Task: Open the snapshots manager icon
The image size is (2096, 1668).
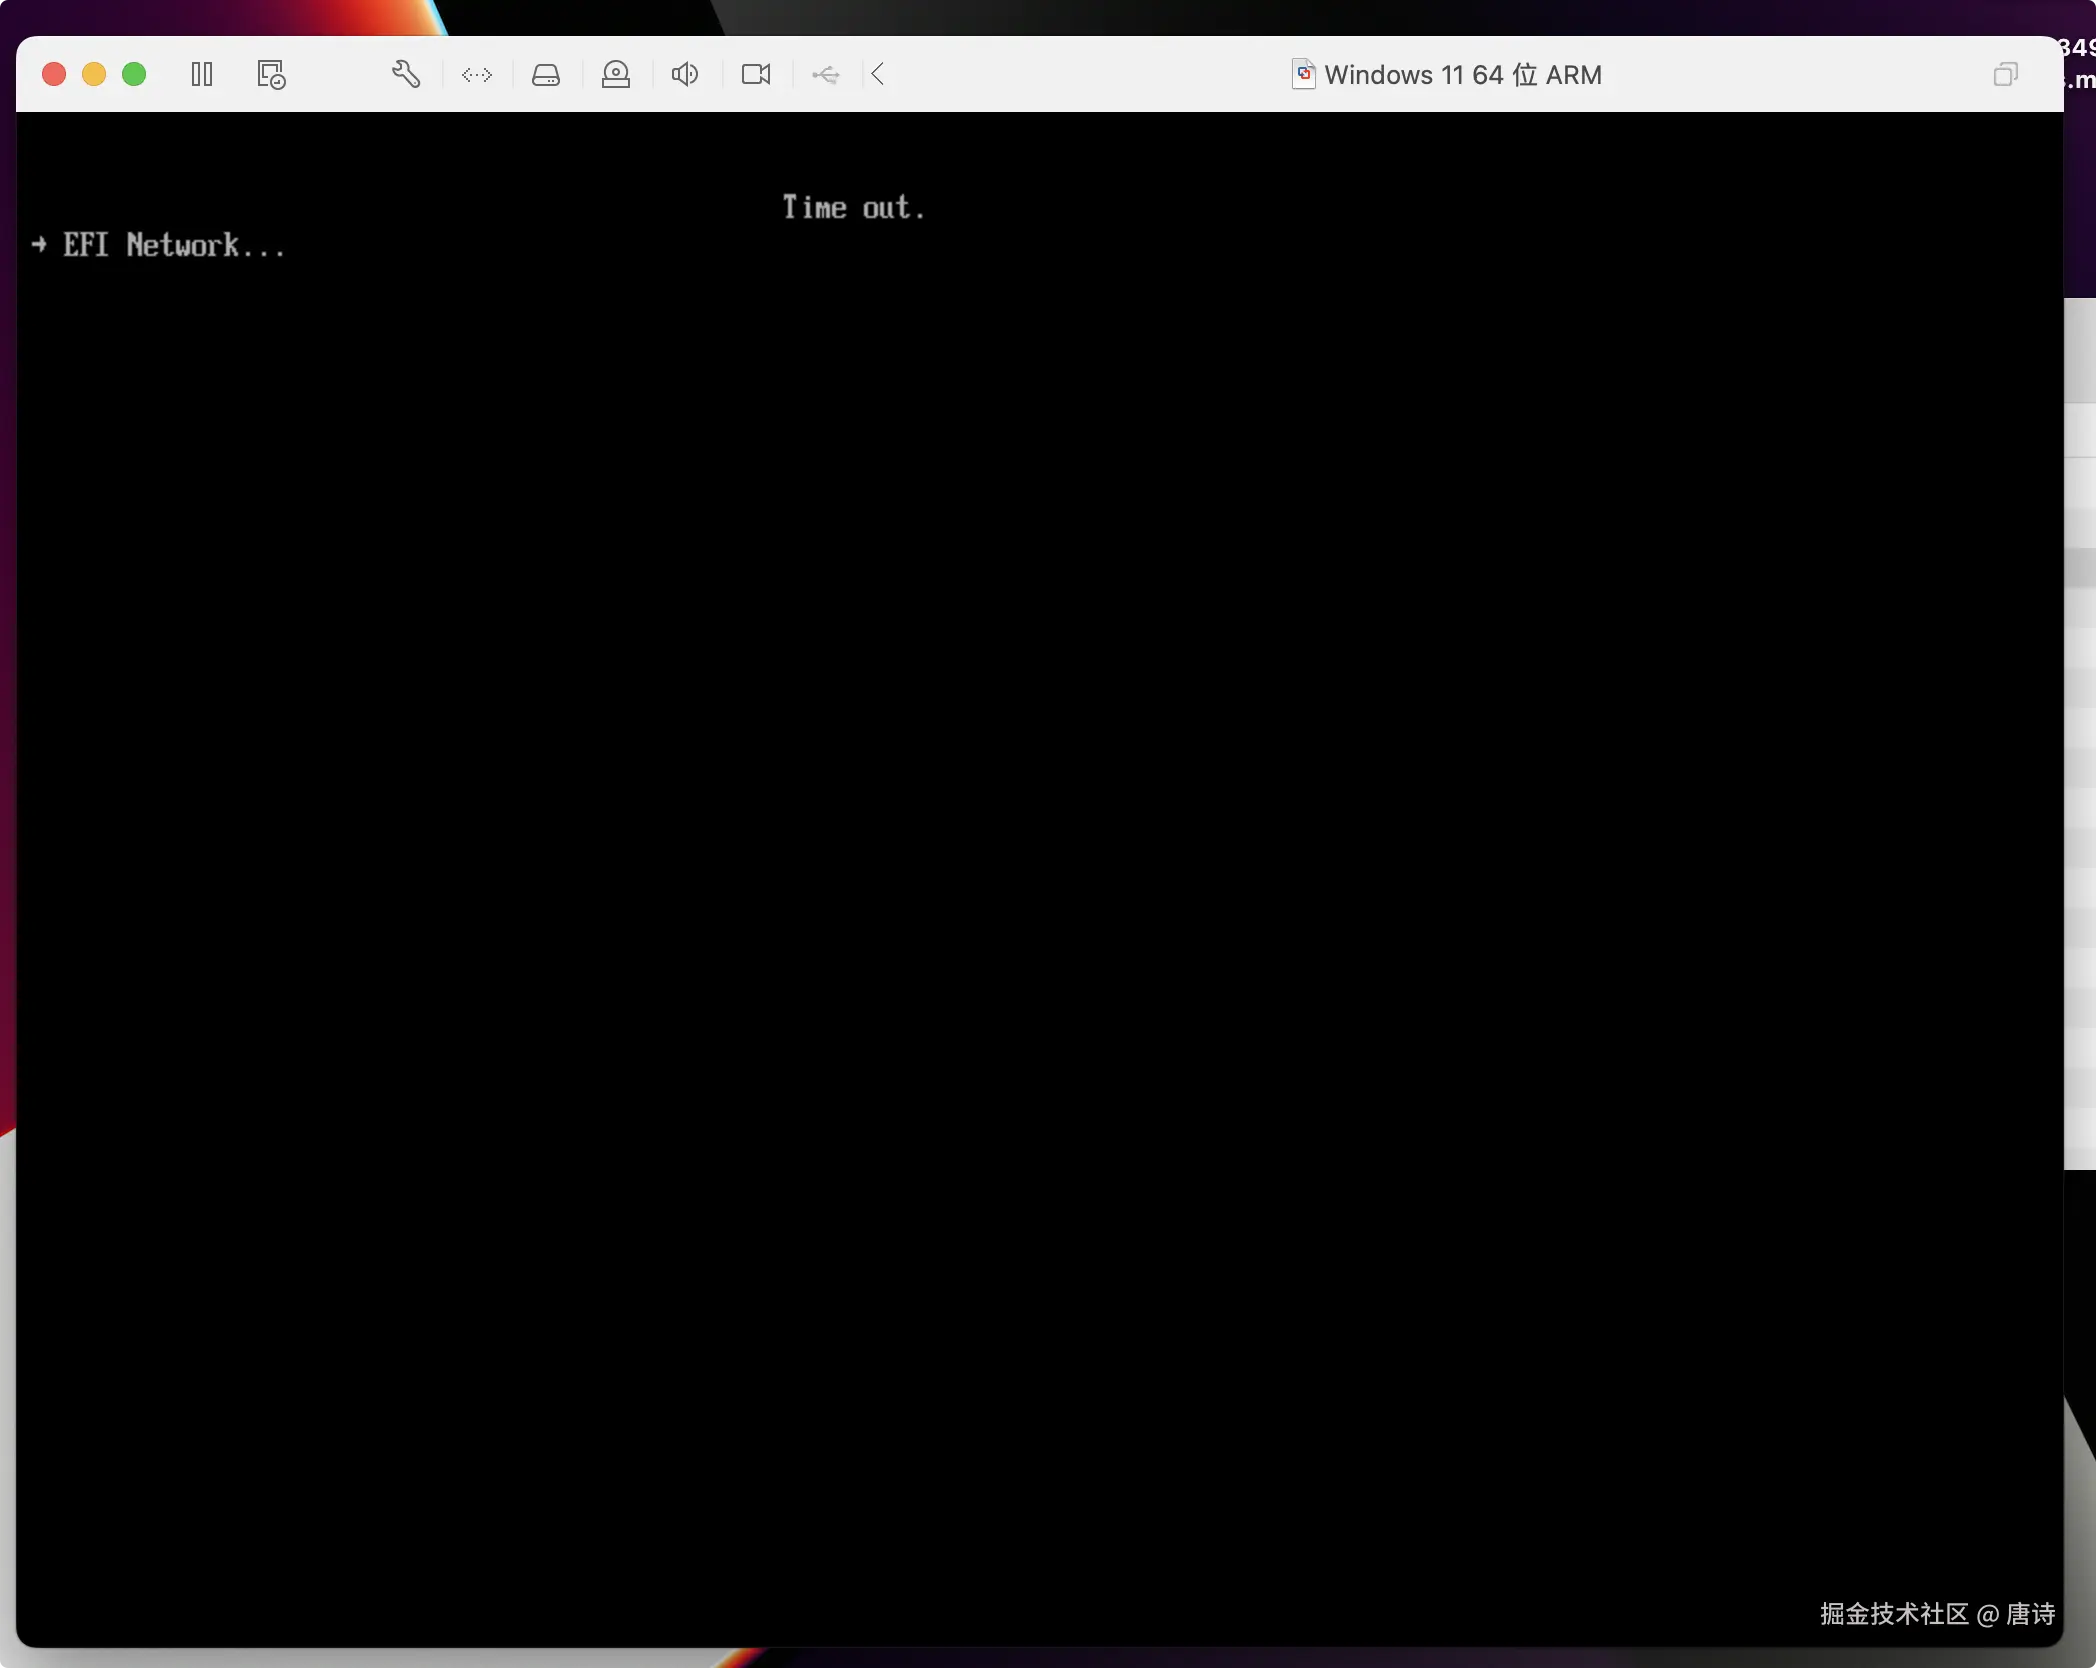Action: [271, 75]
